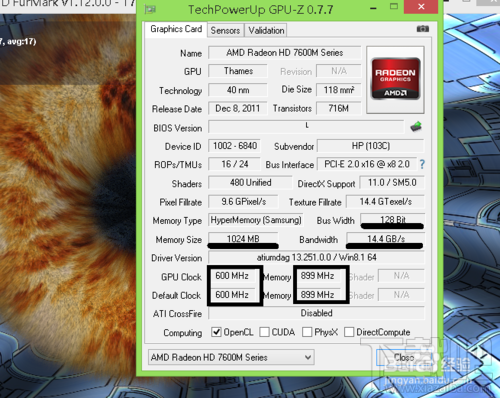Click the GPU Clock '600 MHz' value
Image resolution: width=500 pixels, height=398 pixels.
[232, 276]
